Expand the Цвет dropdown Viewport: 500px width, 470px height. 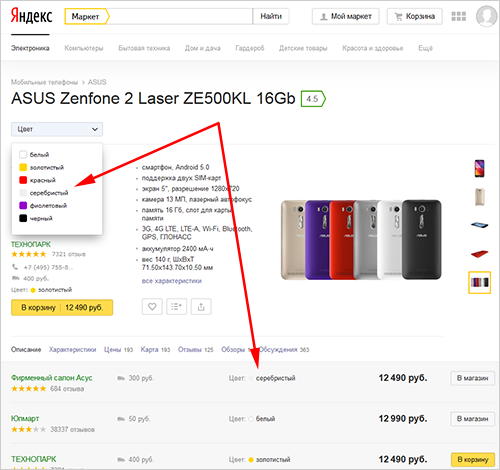click(57, 129)
